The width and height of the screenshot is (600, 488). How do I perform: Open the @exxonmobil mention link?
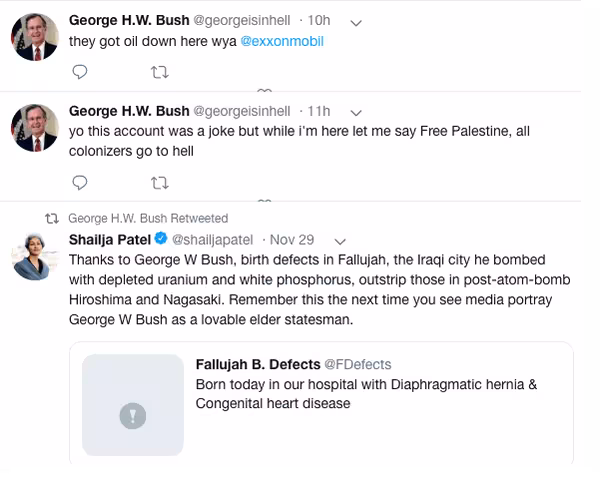point(282,41)
